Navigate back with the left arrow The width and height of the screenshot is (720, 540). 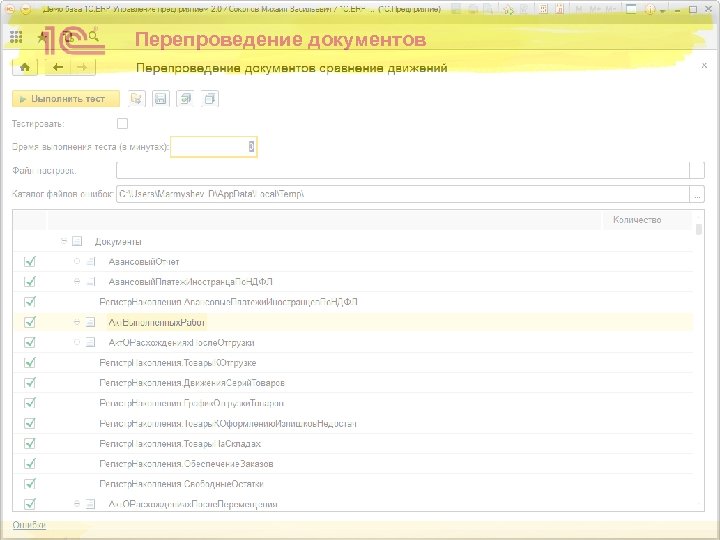click(x=58, y=68)
